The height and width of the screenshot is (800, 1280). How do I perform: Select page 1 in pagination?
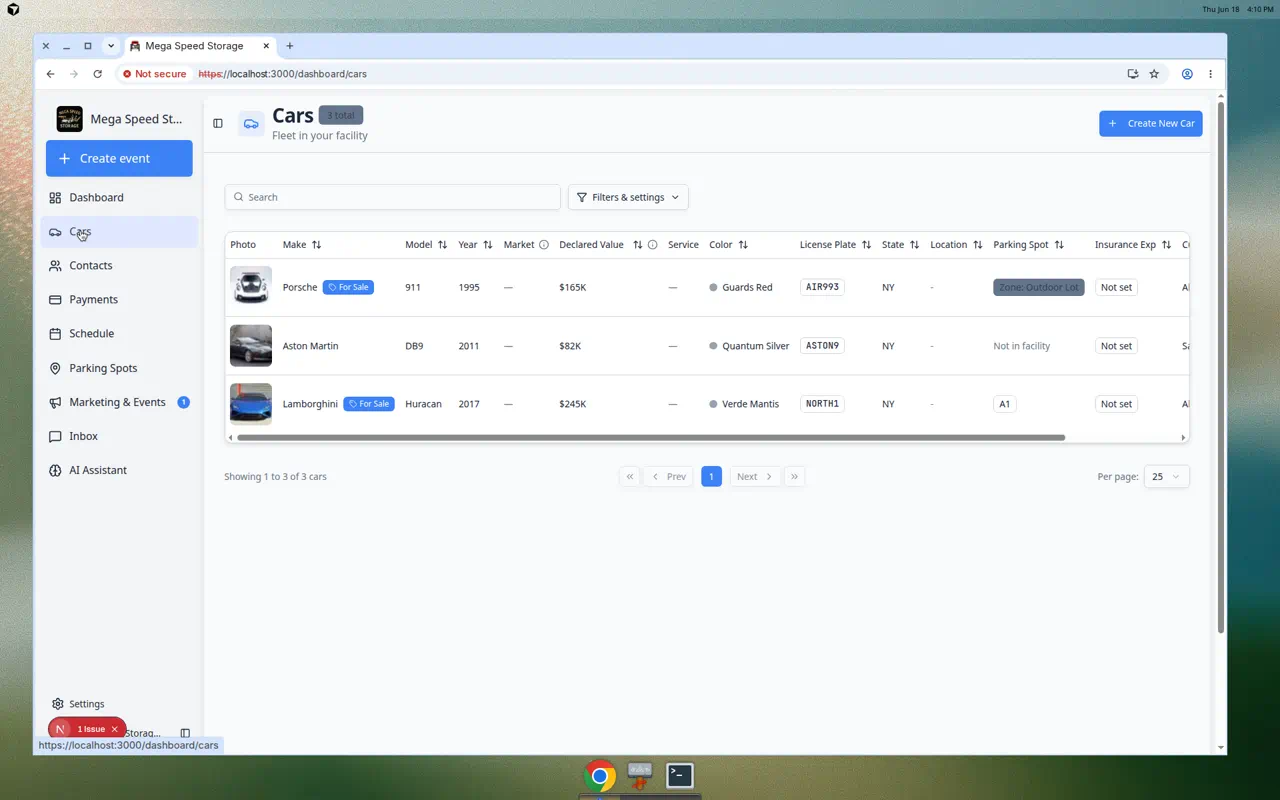point(711,477)
